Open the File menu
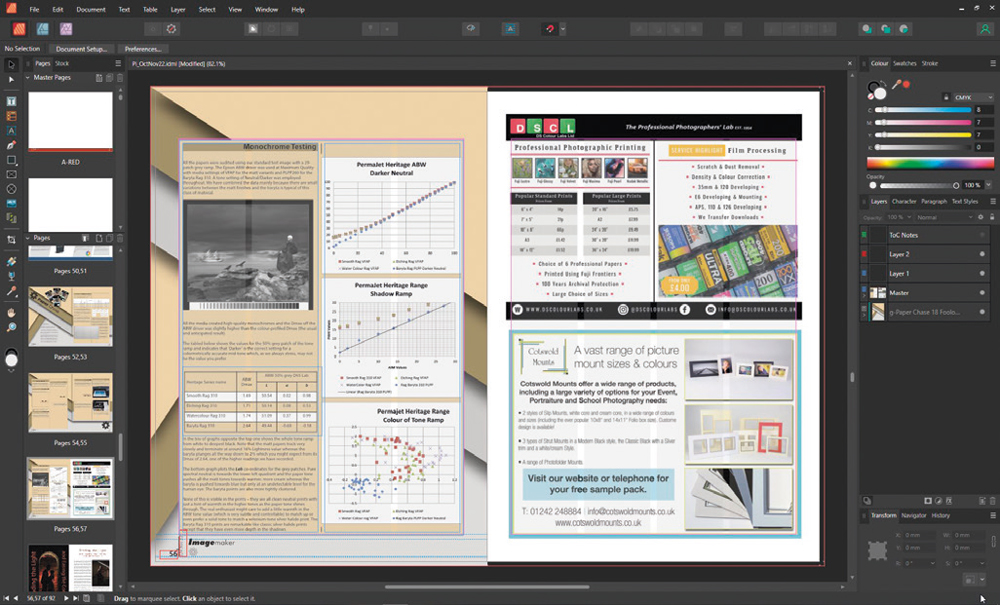This screenshot has height=605, width=1000. (34, 10)
